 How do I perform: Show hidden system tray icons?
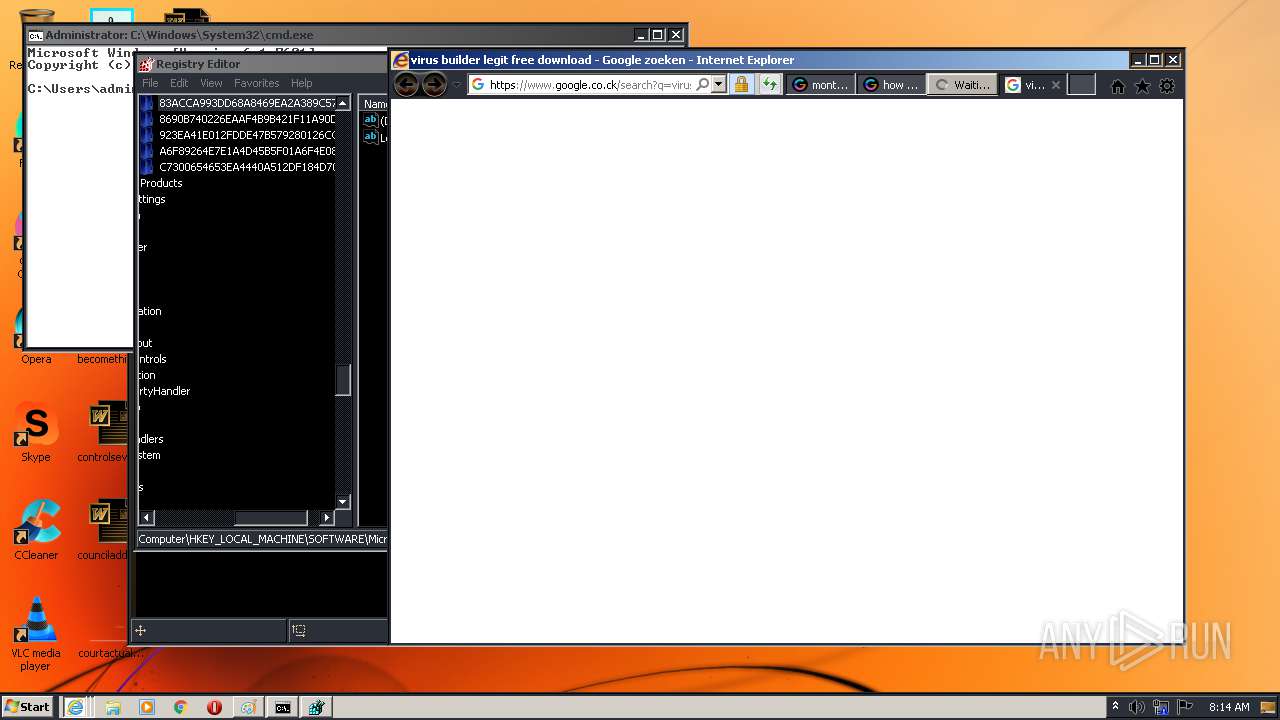[x=1115, y=707]
